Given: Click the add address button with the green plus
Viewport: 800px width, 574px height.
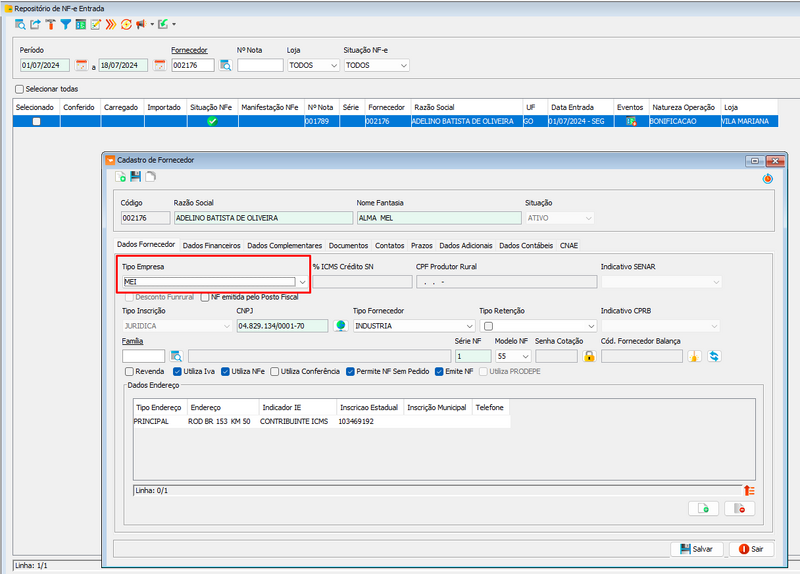Looking at the screenshot, I should [x=703, y=509].
